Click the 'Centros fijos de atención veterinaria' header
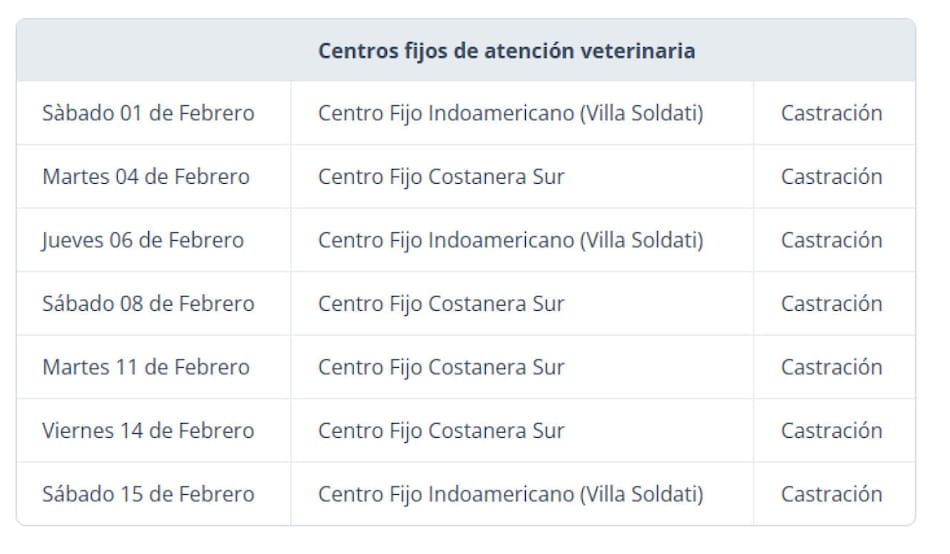Screen dimensions: 950x554 pyautogui.click(x=506, y=51)
